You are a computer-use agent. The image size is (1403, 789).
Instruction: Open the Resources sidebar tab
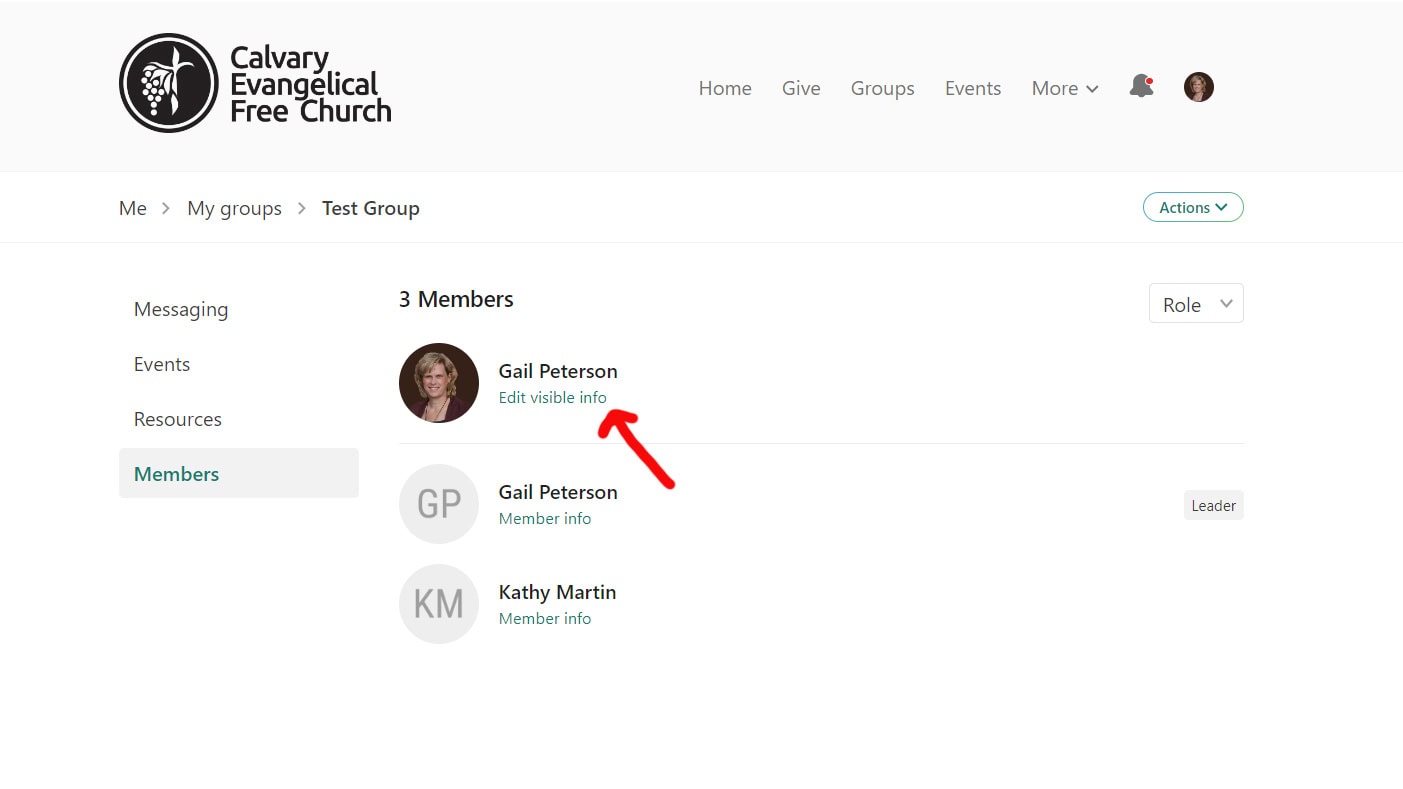coord(178,419)
